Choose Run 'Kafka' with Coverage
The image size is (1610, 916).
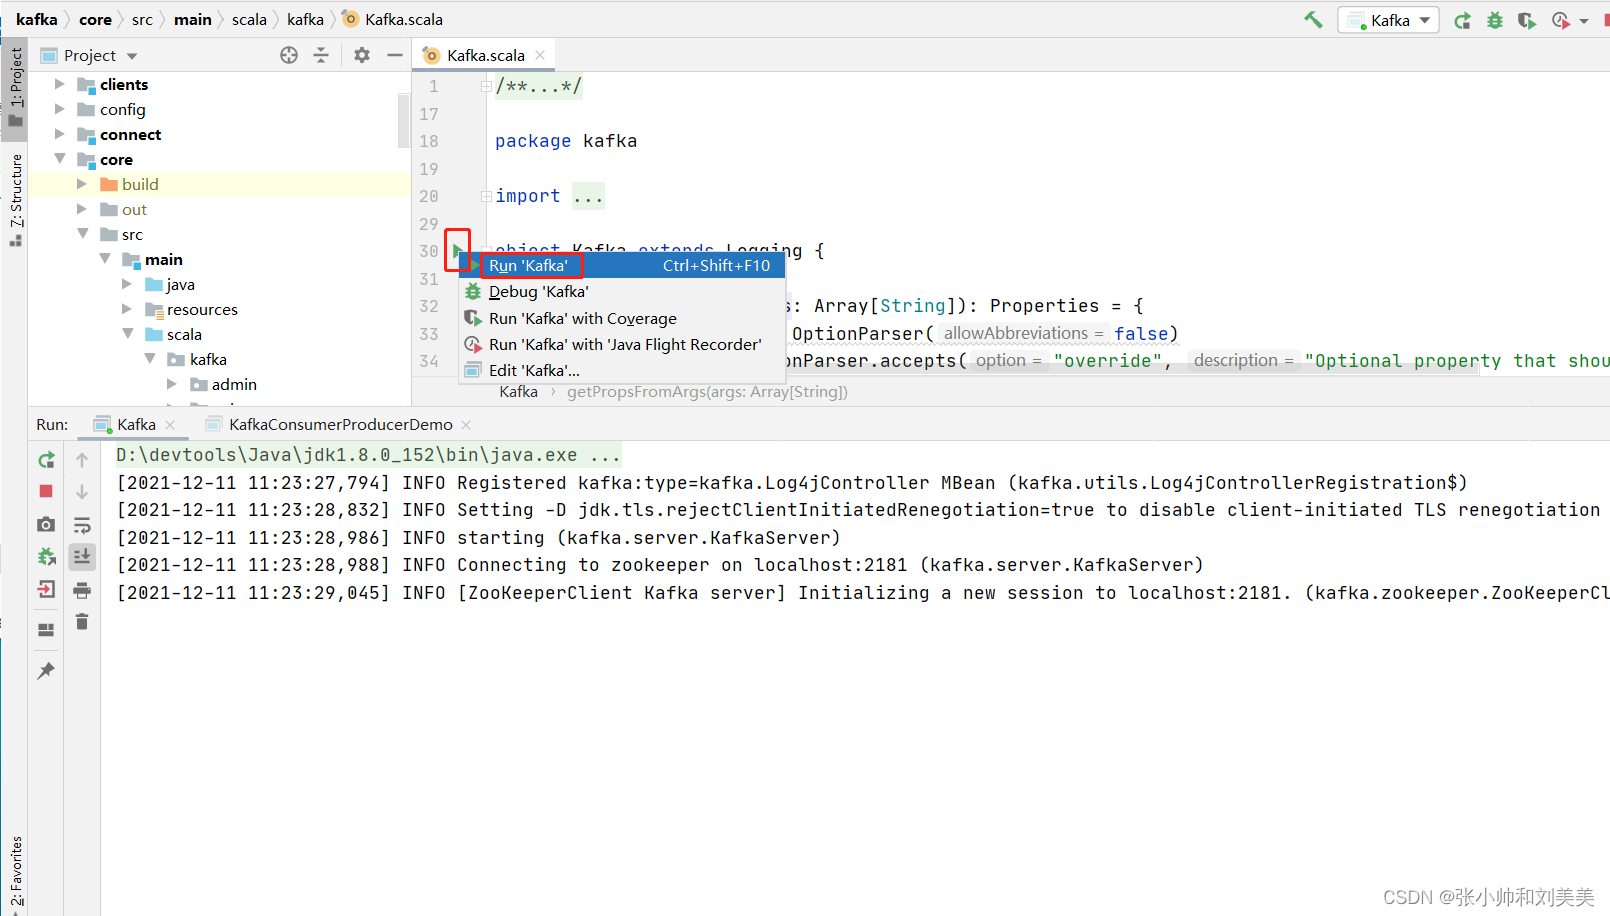pyautogui.click(x=621, y=318)
